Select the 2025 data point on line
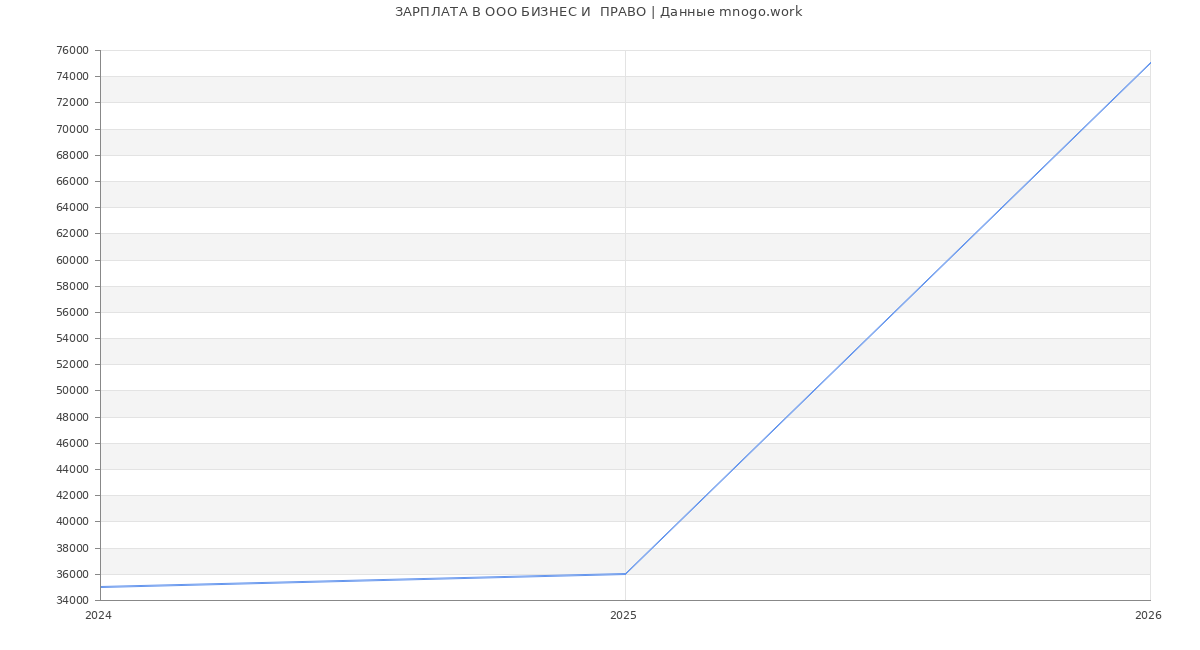 click(x=625, y=574)
